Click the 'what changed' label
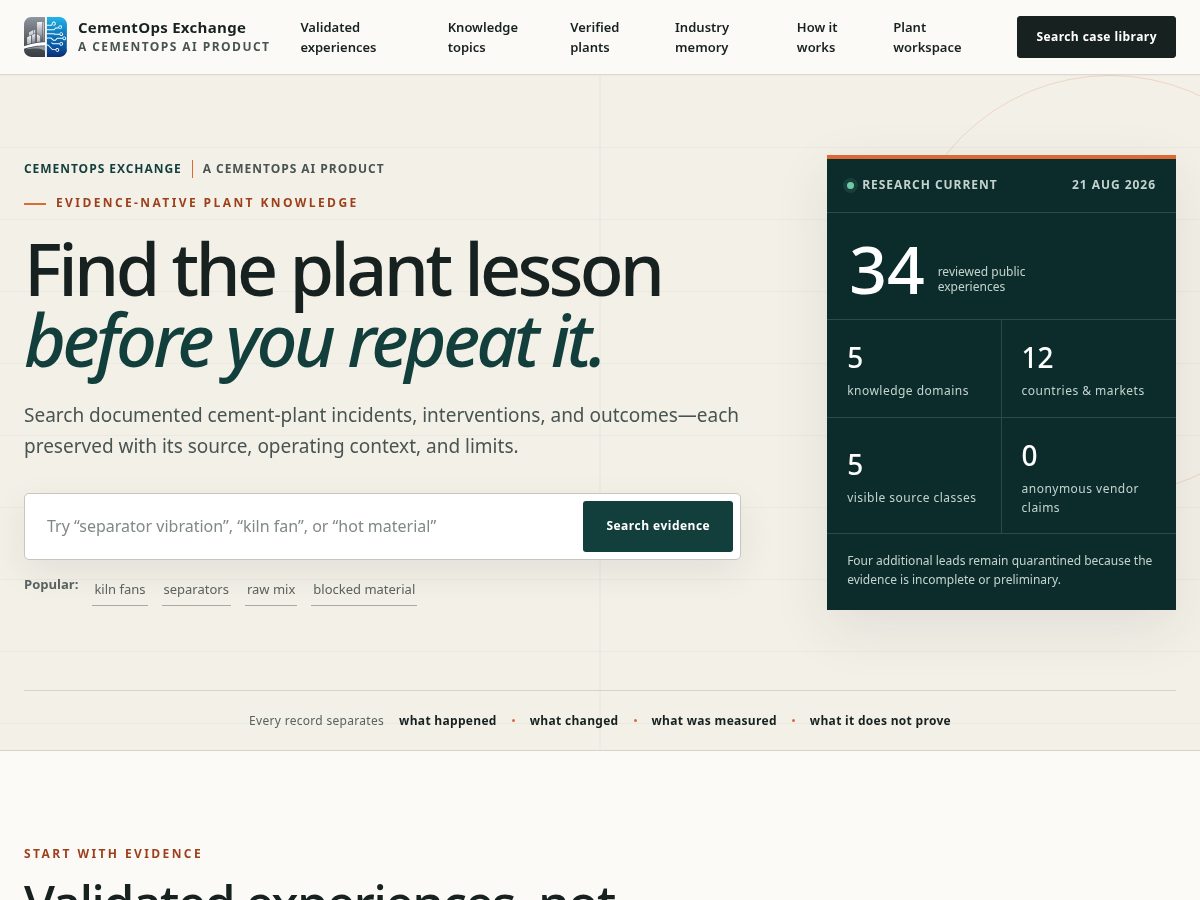 [574, 721]
